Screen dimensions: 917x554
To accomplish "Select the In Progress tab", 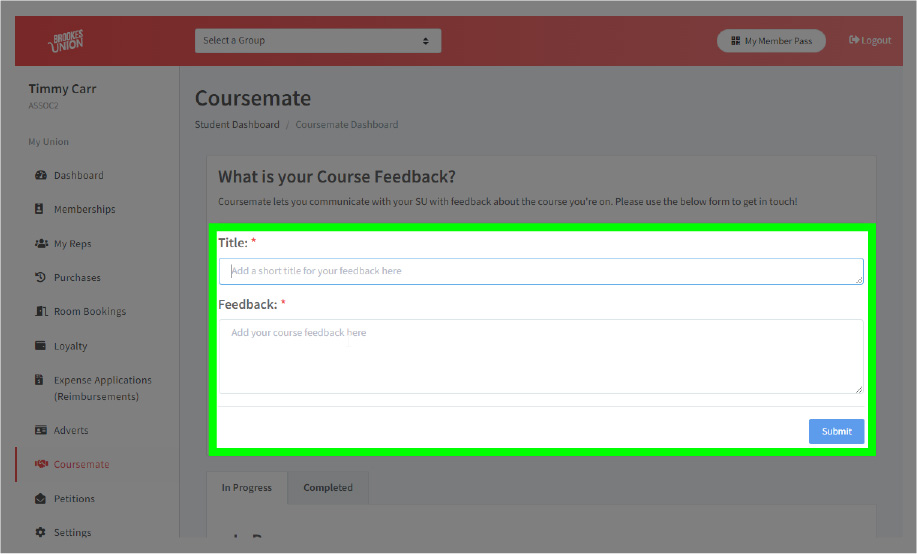I will [x=246, y=488].
